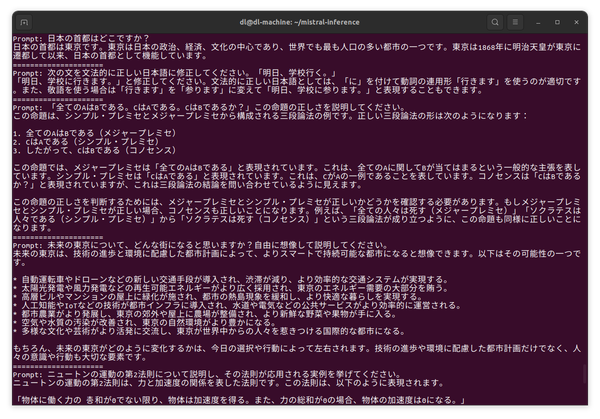The height and width of the screenshot is (419, 600).
Task: Click the window title dl@dl-machine: ~/mistral-inference
Action: (300, 22)
